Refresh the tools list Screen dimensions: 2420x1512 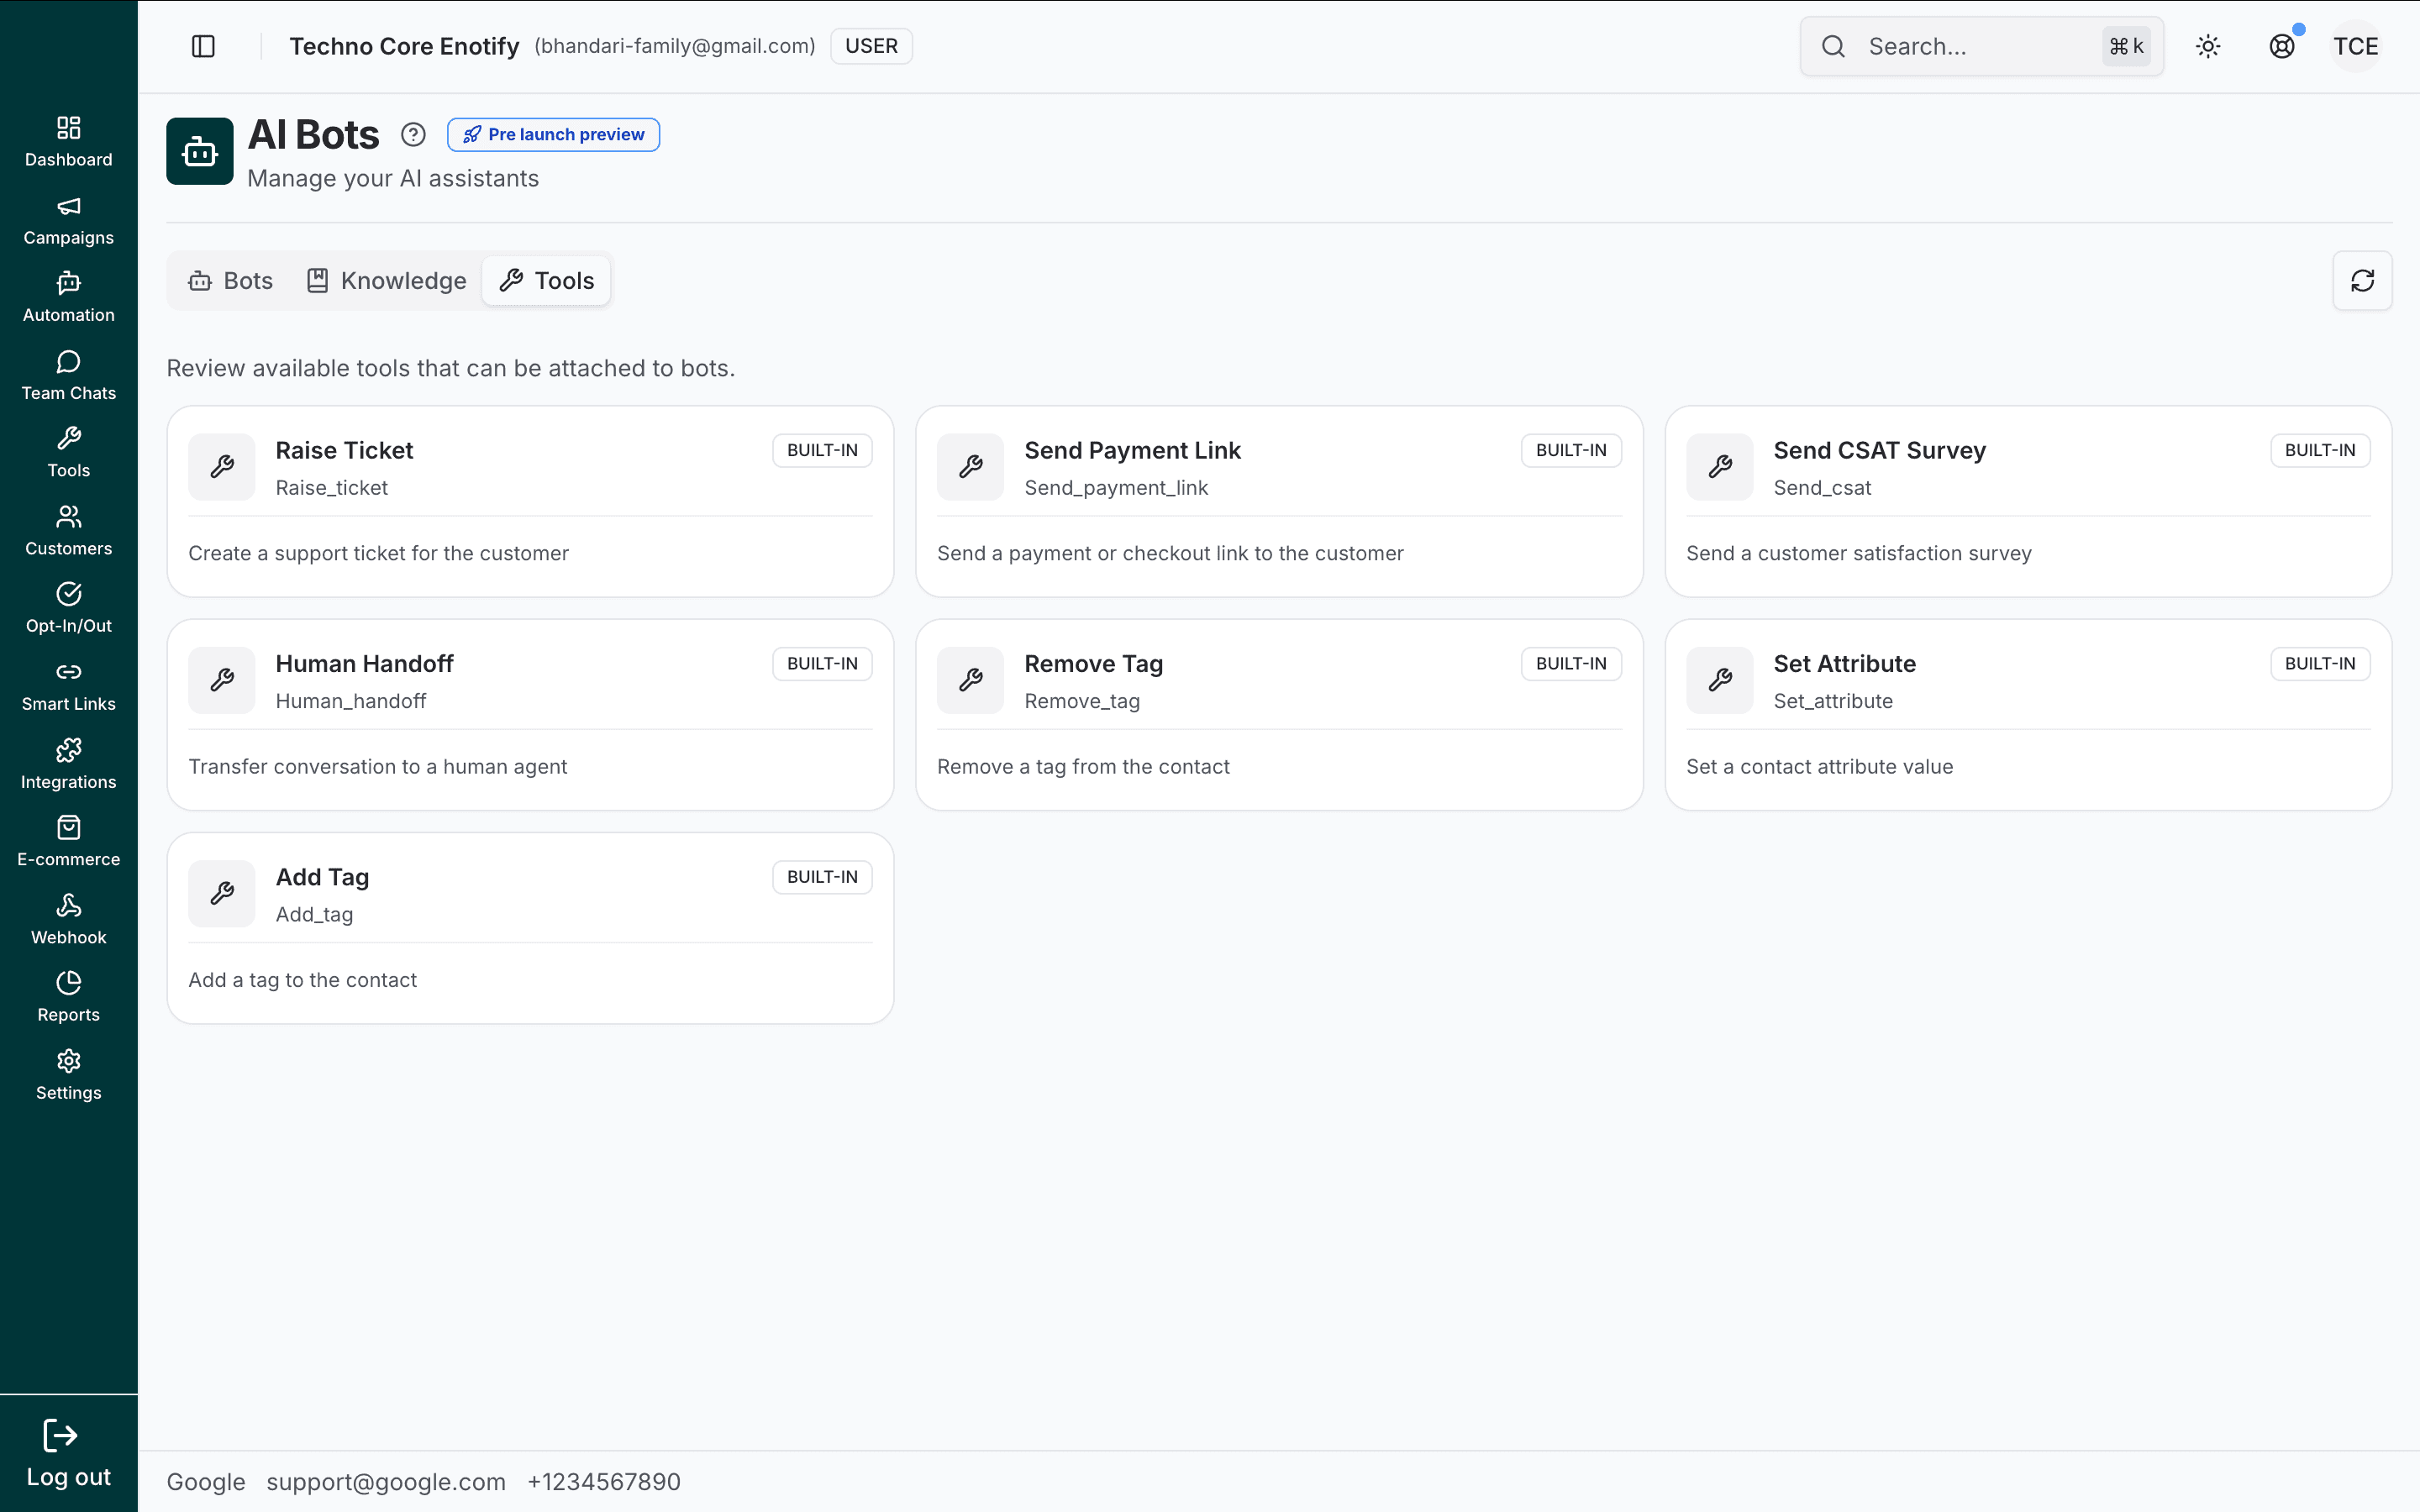coord(2362,281)
